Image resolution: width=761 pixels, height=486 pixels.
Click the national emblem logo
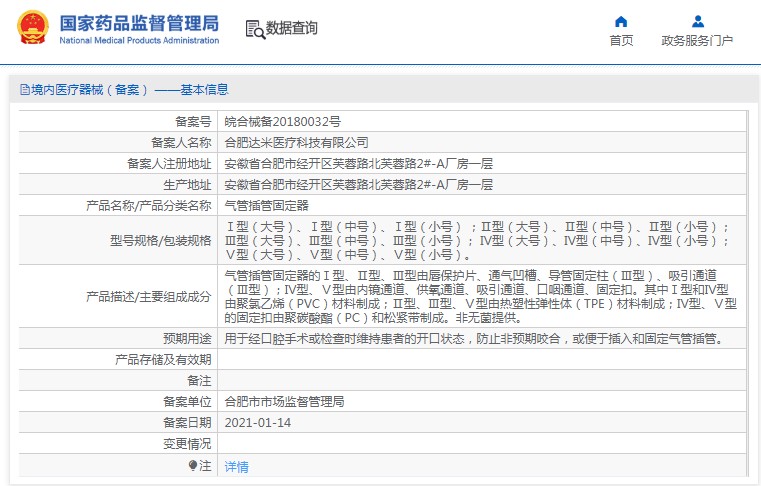[33, 28]
